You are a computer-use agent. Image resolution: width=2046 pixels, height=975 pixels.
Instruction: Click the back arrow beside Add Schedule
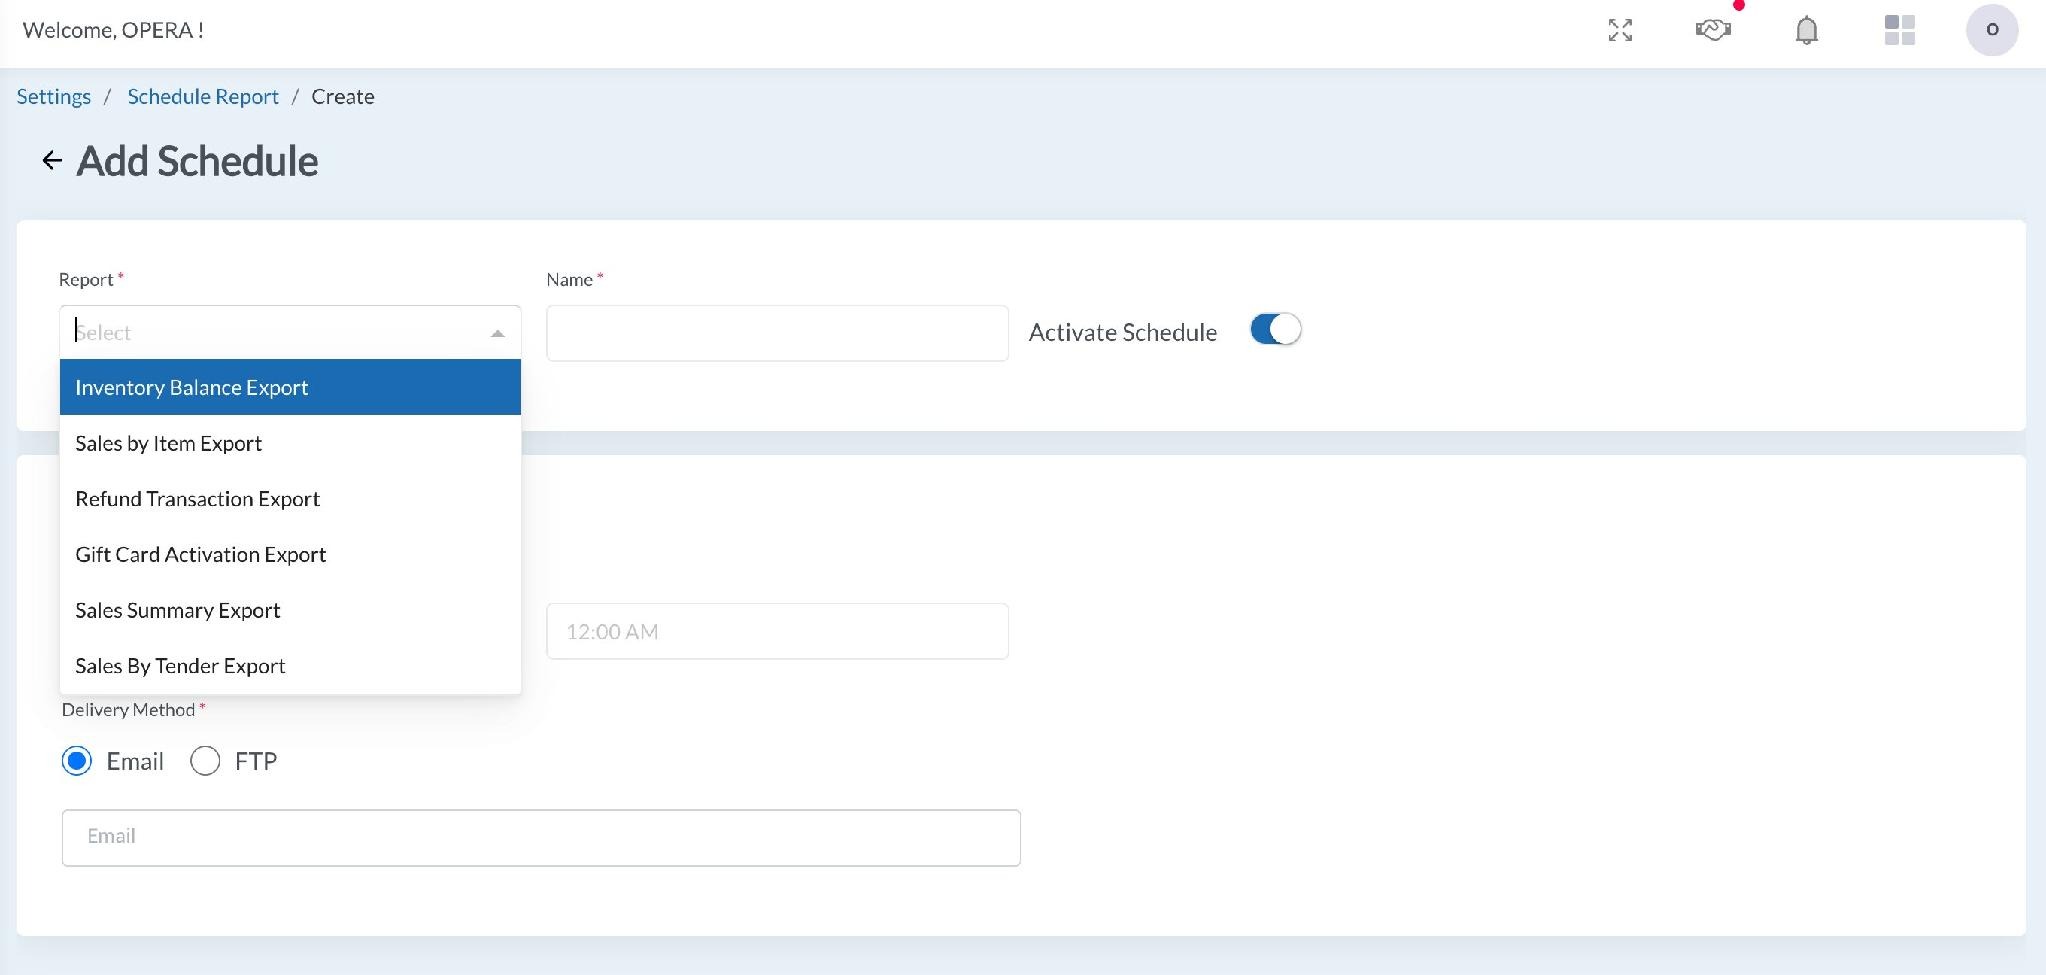pos(52,160)
